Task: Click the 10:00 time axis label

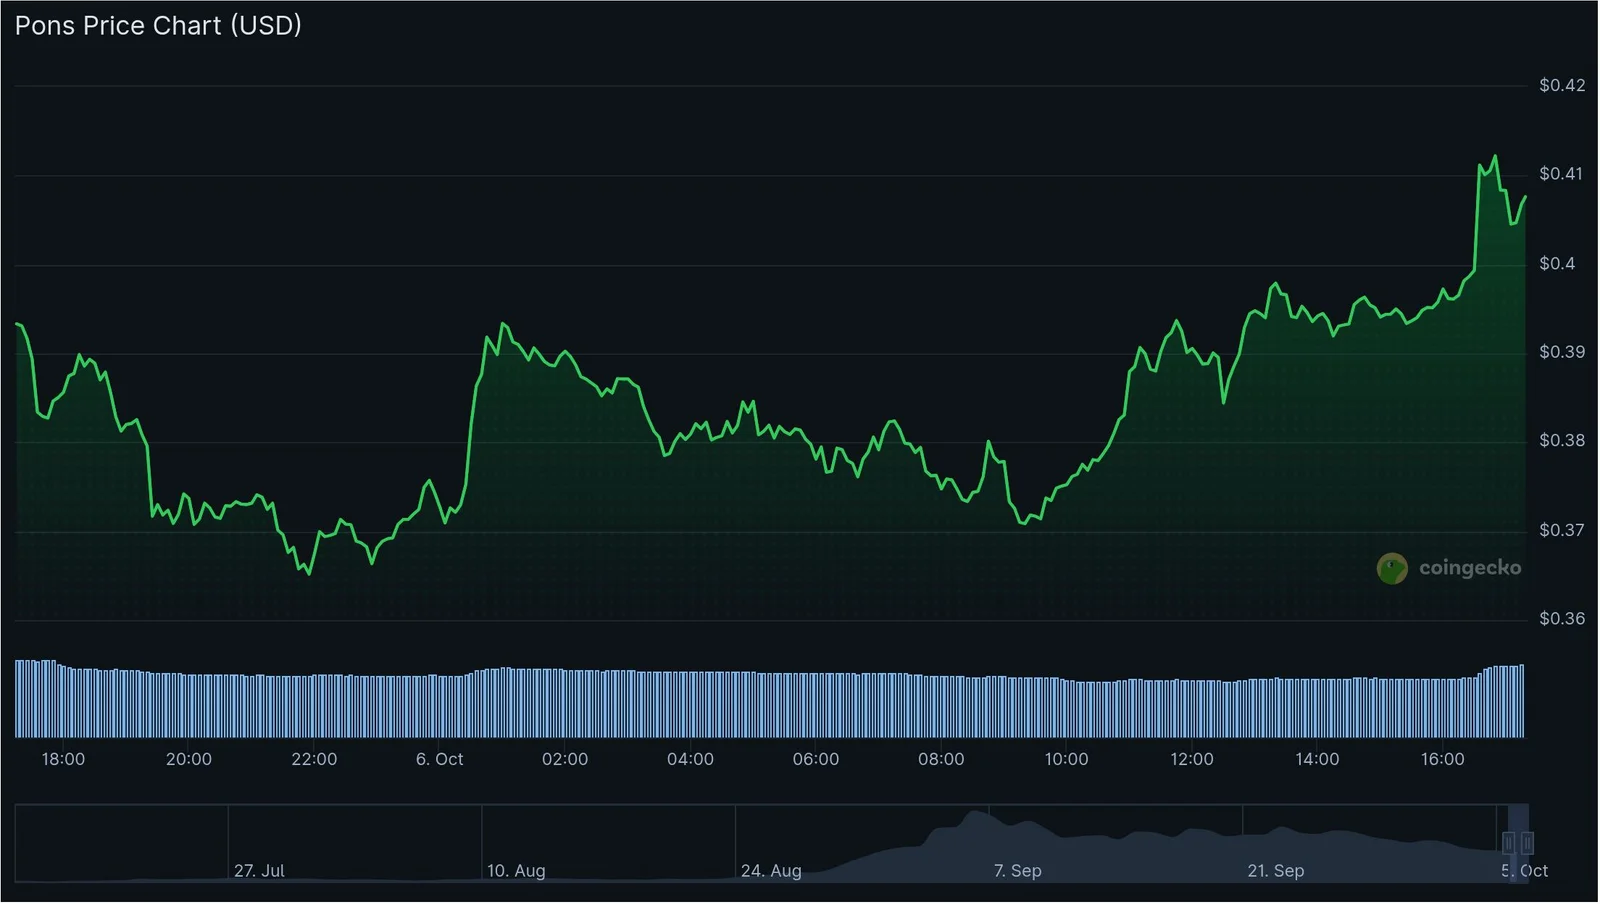Action: 1067,760
